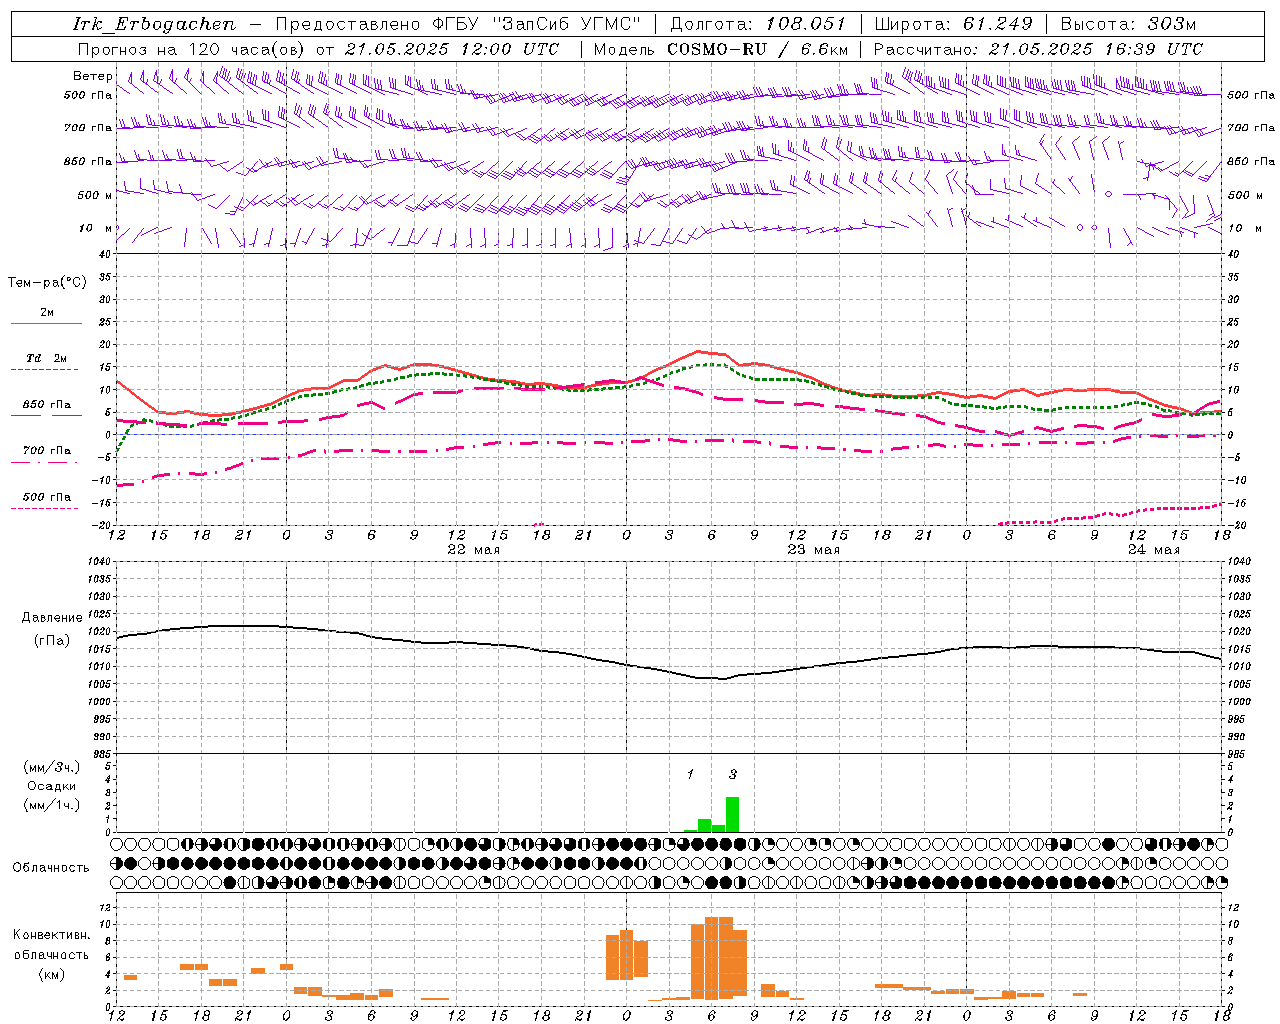Select the forecast line Прогноз на 120 часа(ов)
Image resolution: width=1280 pixels, height=1024 pixels.
coord(193,49)
